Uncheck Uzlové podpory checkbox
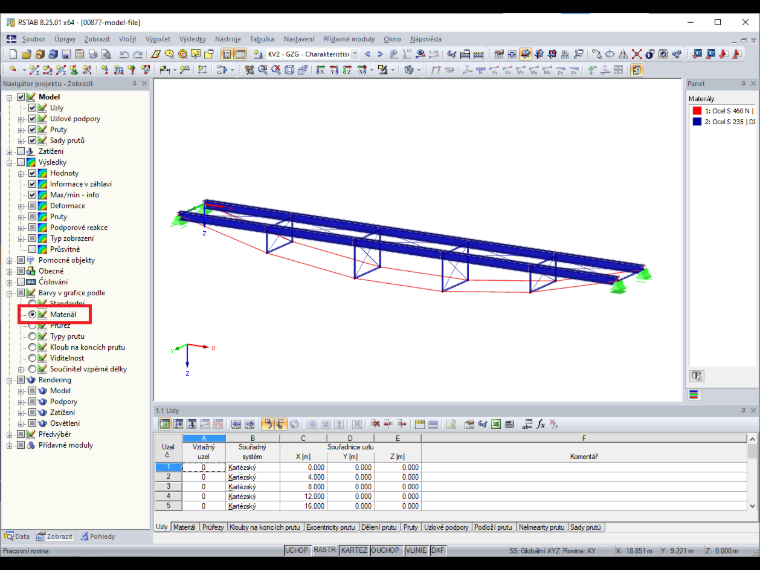Screen dimensions: 760x570 pyautogui.click(x=32, y=119)
